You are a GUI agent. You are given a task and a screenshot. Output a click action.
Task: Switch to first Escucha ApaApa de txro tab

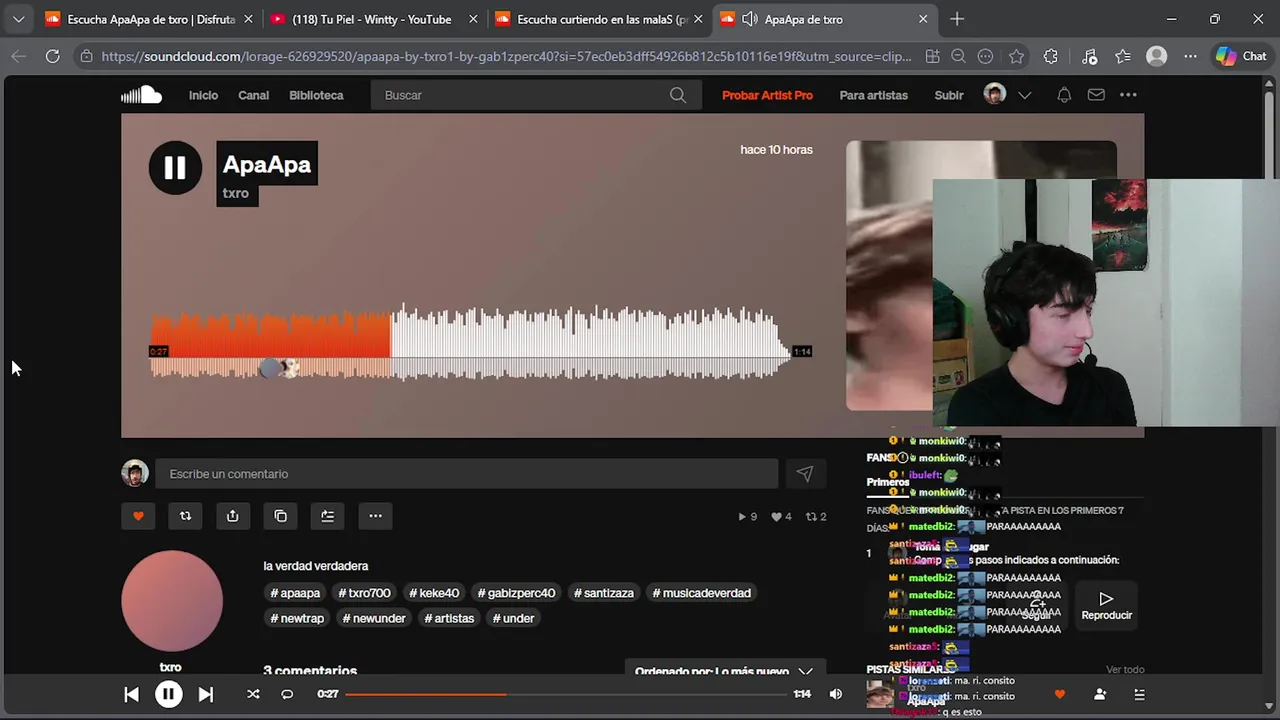pyautogui.click(x=150, y=19)
